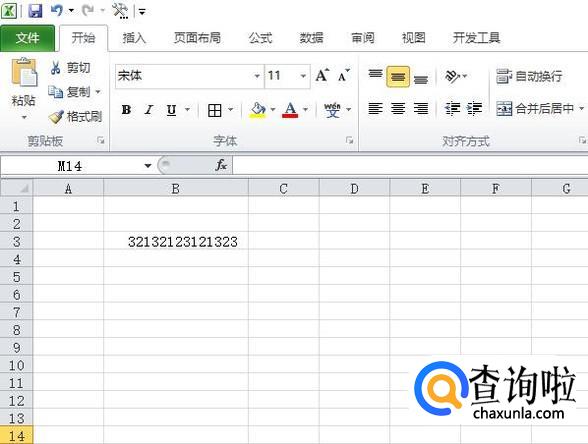Viewport: 588px width, 444px height.
Task: Toggle Bold formatting
Action: [x=126, y=110]
